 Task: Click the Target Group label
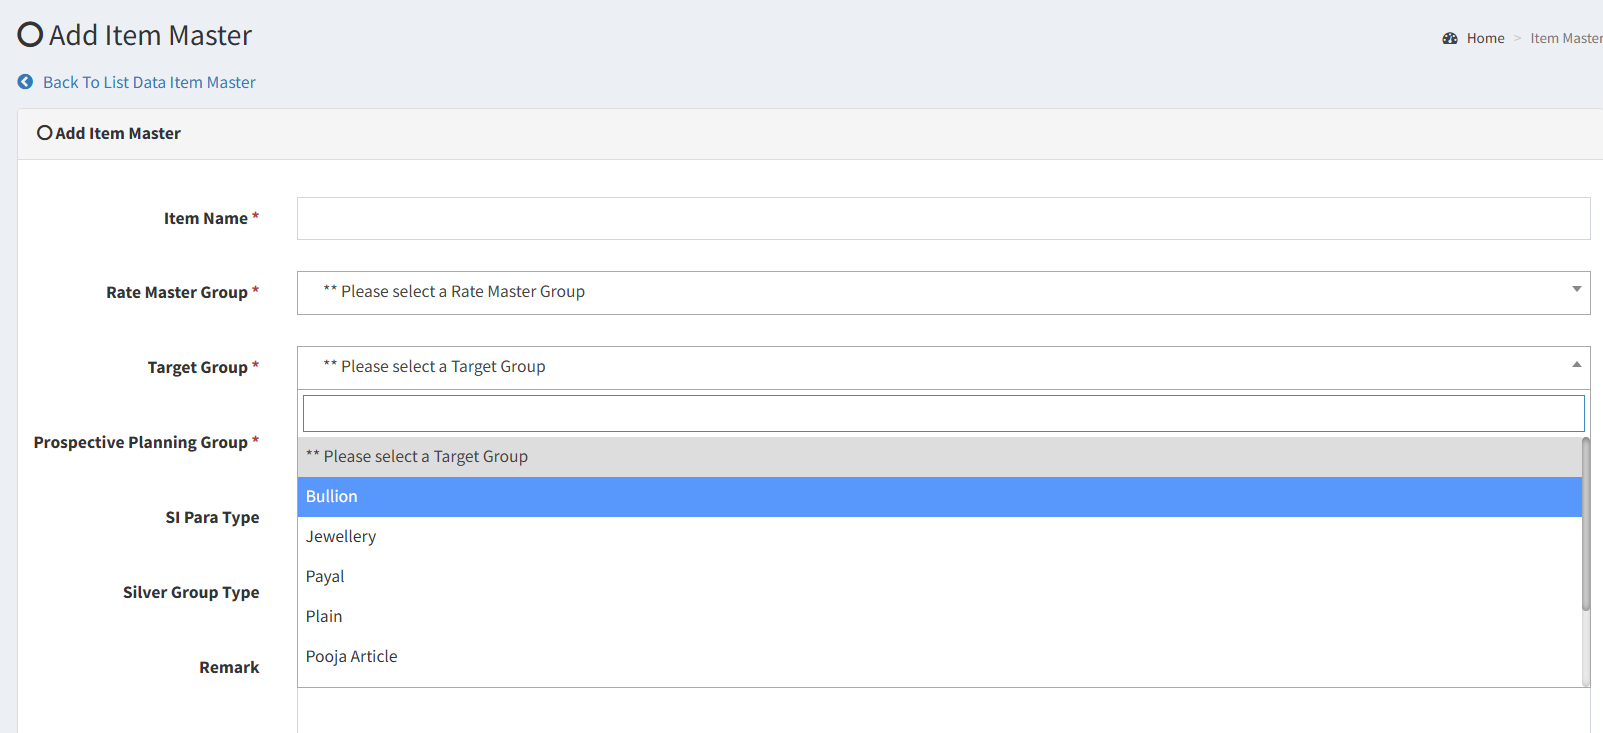click(x=197, y=367)
